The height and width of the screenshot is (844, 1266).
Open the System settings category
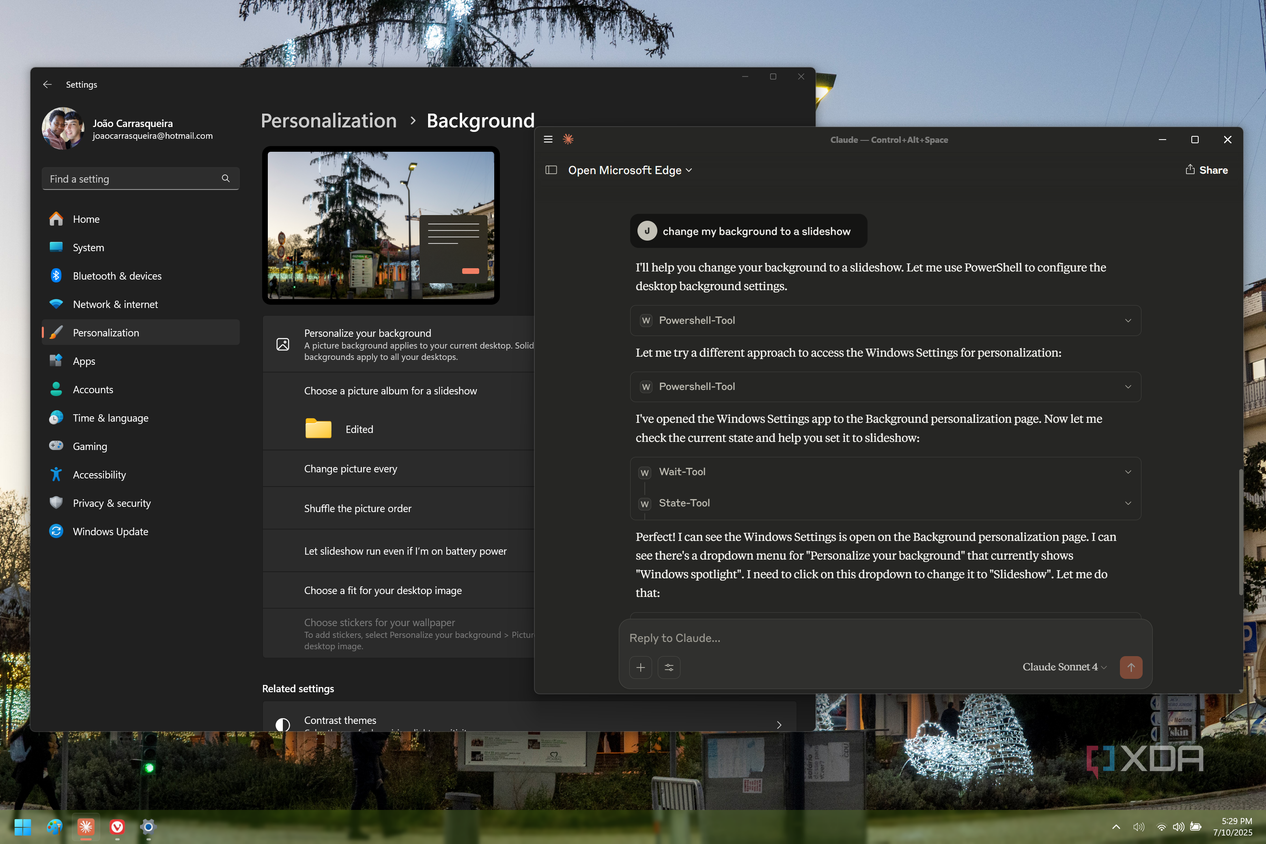[140, 247]
